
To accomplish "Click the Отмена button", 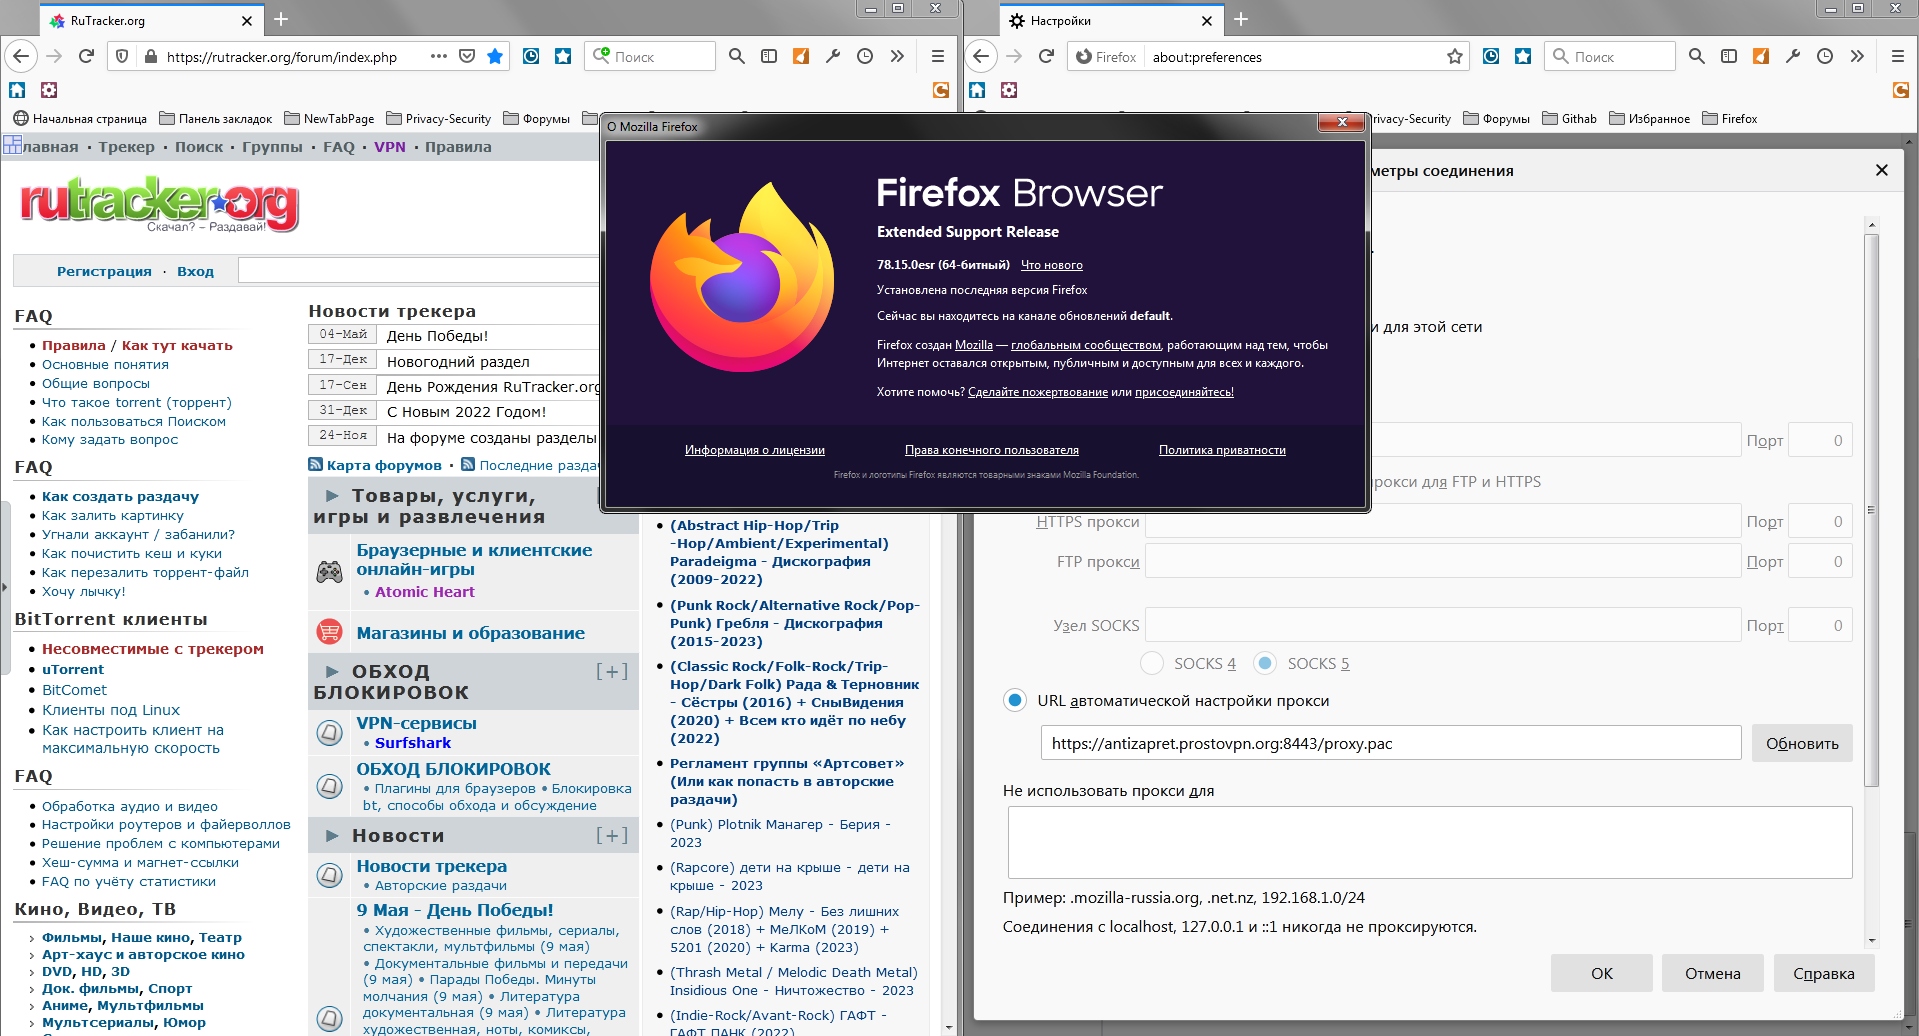I will [x=1712, y=973].
